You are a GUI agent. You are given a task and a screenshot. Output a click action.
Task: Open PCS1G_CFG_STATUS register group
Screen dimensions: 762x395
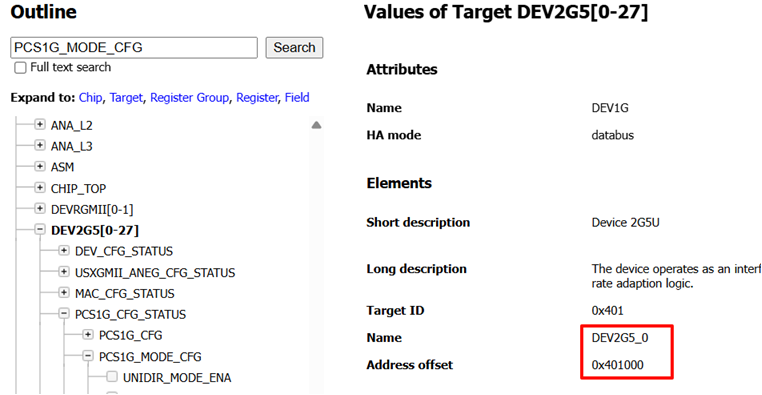click(130, 314)
